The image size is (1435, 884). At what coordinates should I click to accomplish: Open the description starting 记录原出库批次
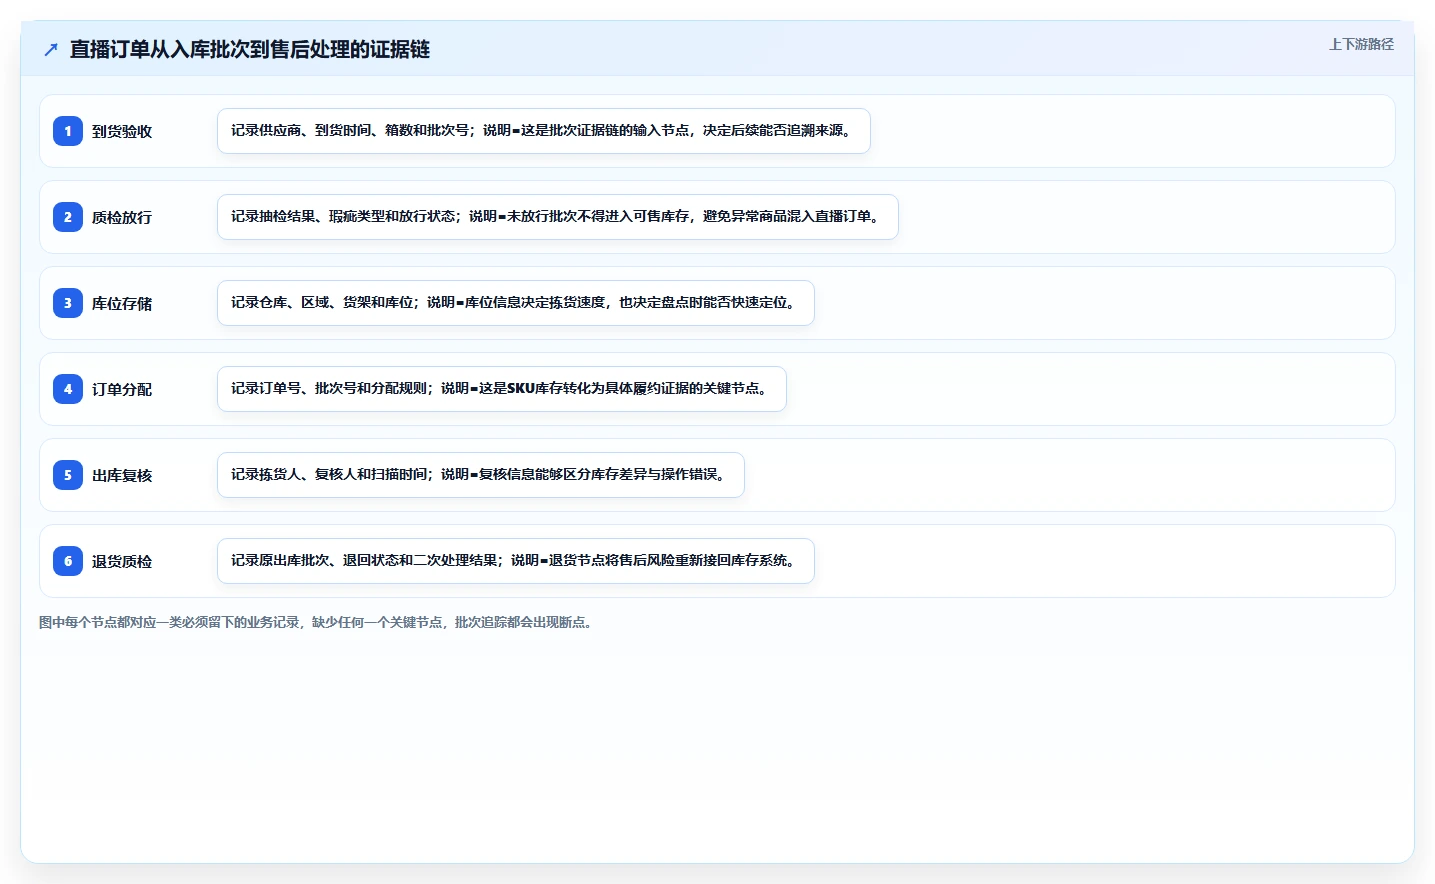516,561
